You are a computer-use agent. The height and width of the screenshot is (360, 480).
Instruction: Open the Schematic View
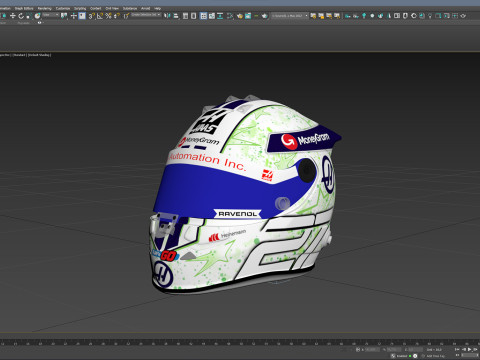pyautogui.click(x=220, y=16)
